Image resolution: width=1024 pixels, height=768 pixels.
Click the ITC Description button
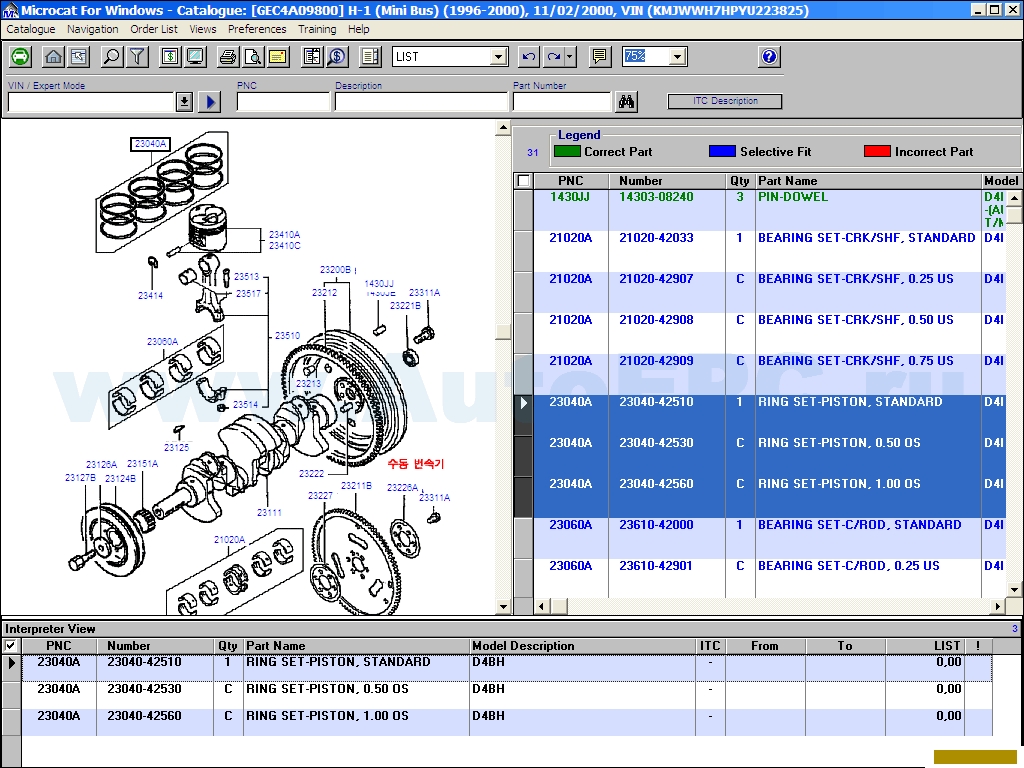click(x=725, y=101)
